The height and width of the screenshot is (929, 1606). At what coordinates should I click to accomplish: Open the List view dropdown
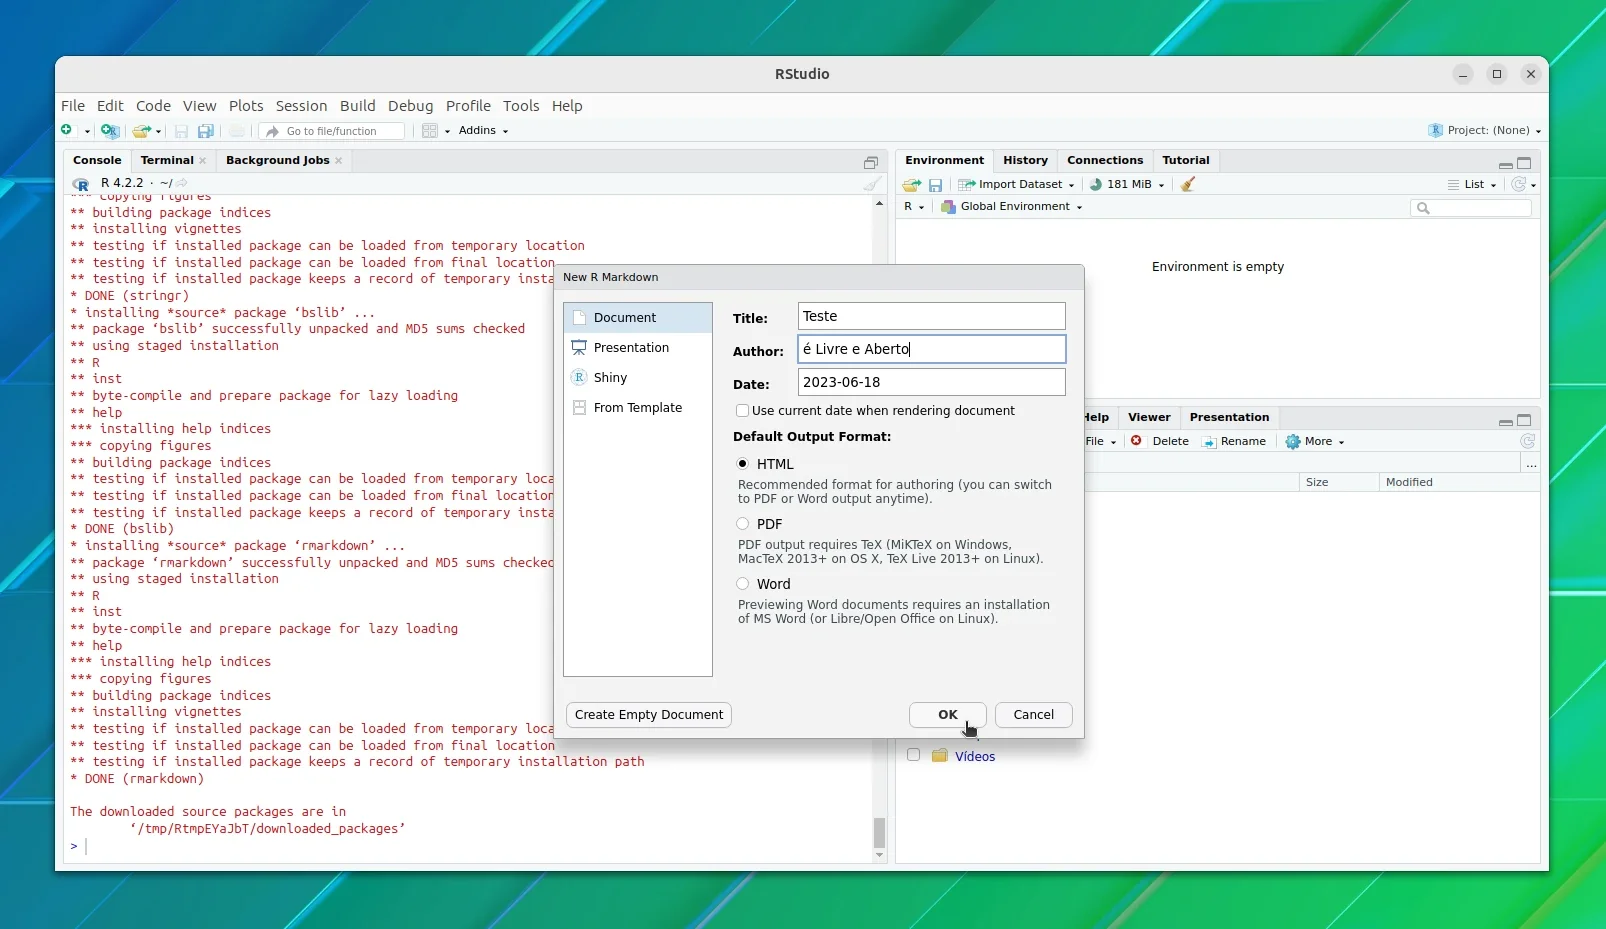tap(1473, 185)
